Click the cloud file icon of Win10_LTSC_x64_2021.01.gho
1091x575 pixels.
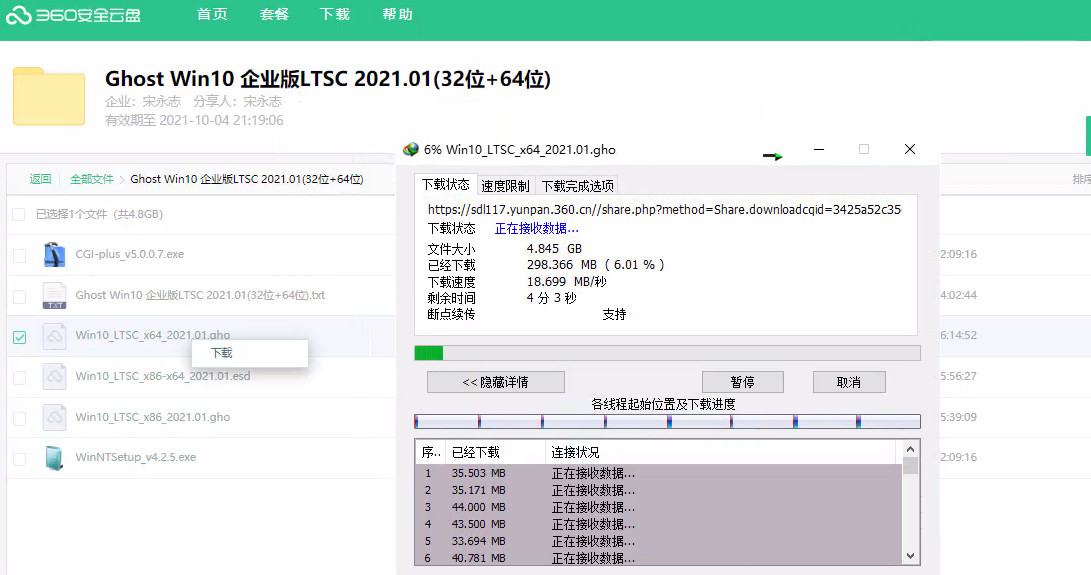[54, 336]
